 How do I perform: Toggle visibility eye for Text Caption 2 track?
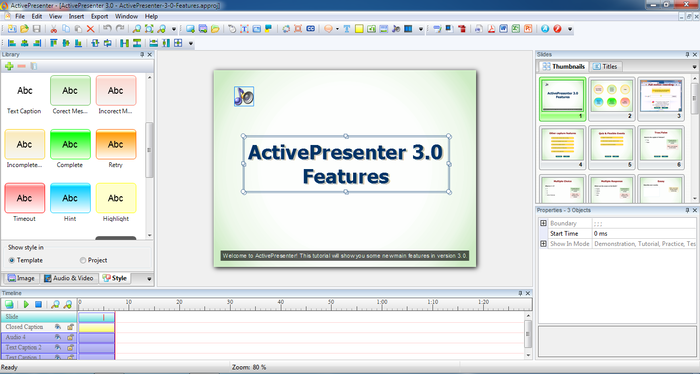click(x=58, y=347)
